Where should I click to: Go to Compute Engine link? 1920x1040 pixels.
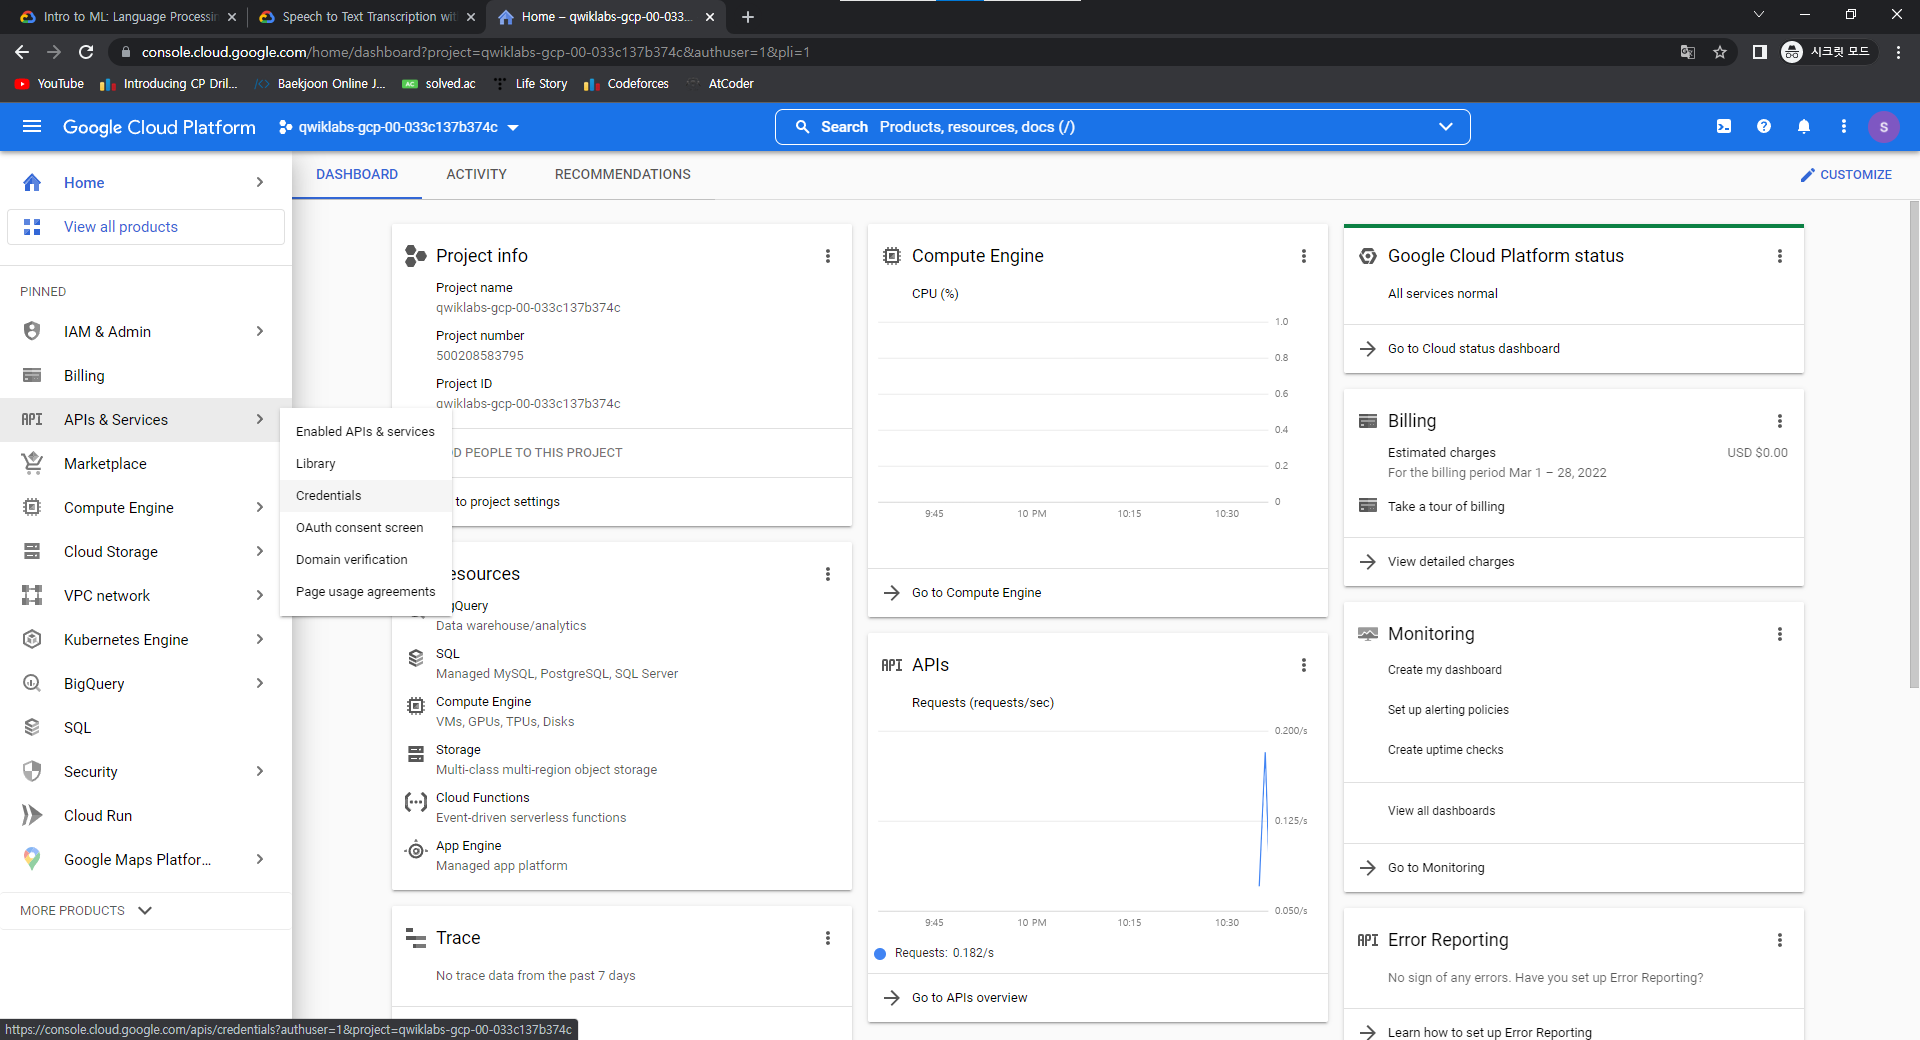(976, 593)
